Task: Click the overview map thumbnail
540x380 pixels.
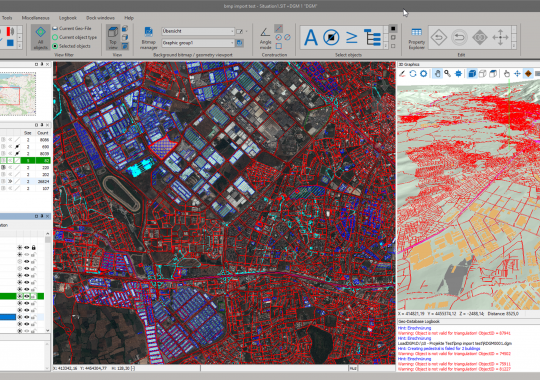Action: (18, 94)
